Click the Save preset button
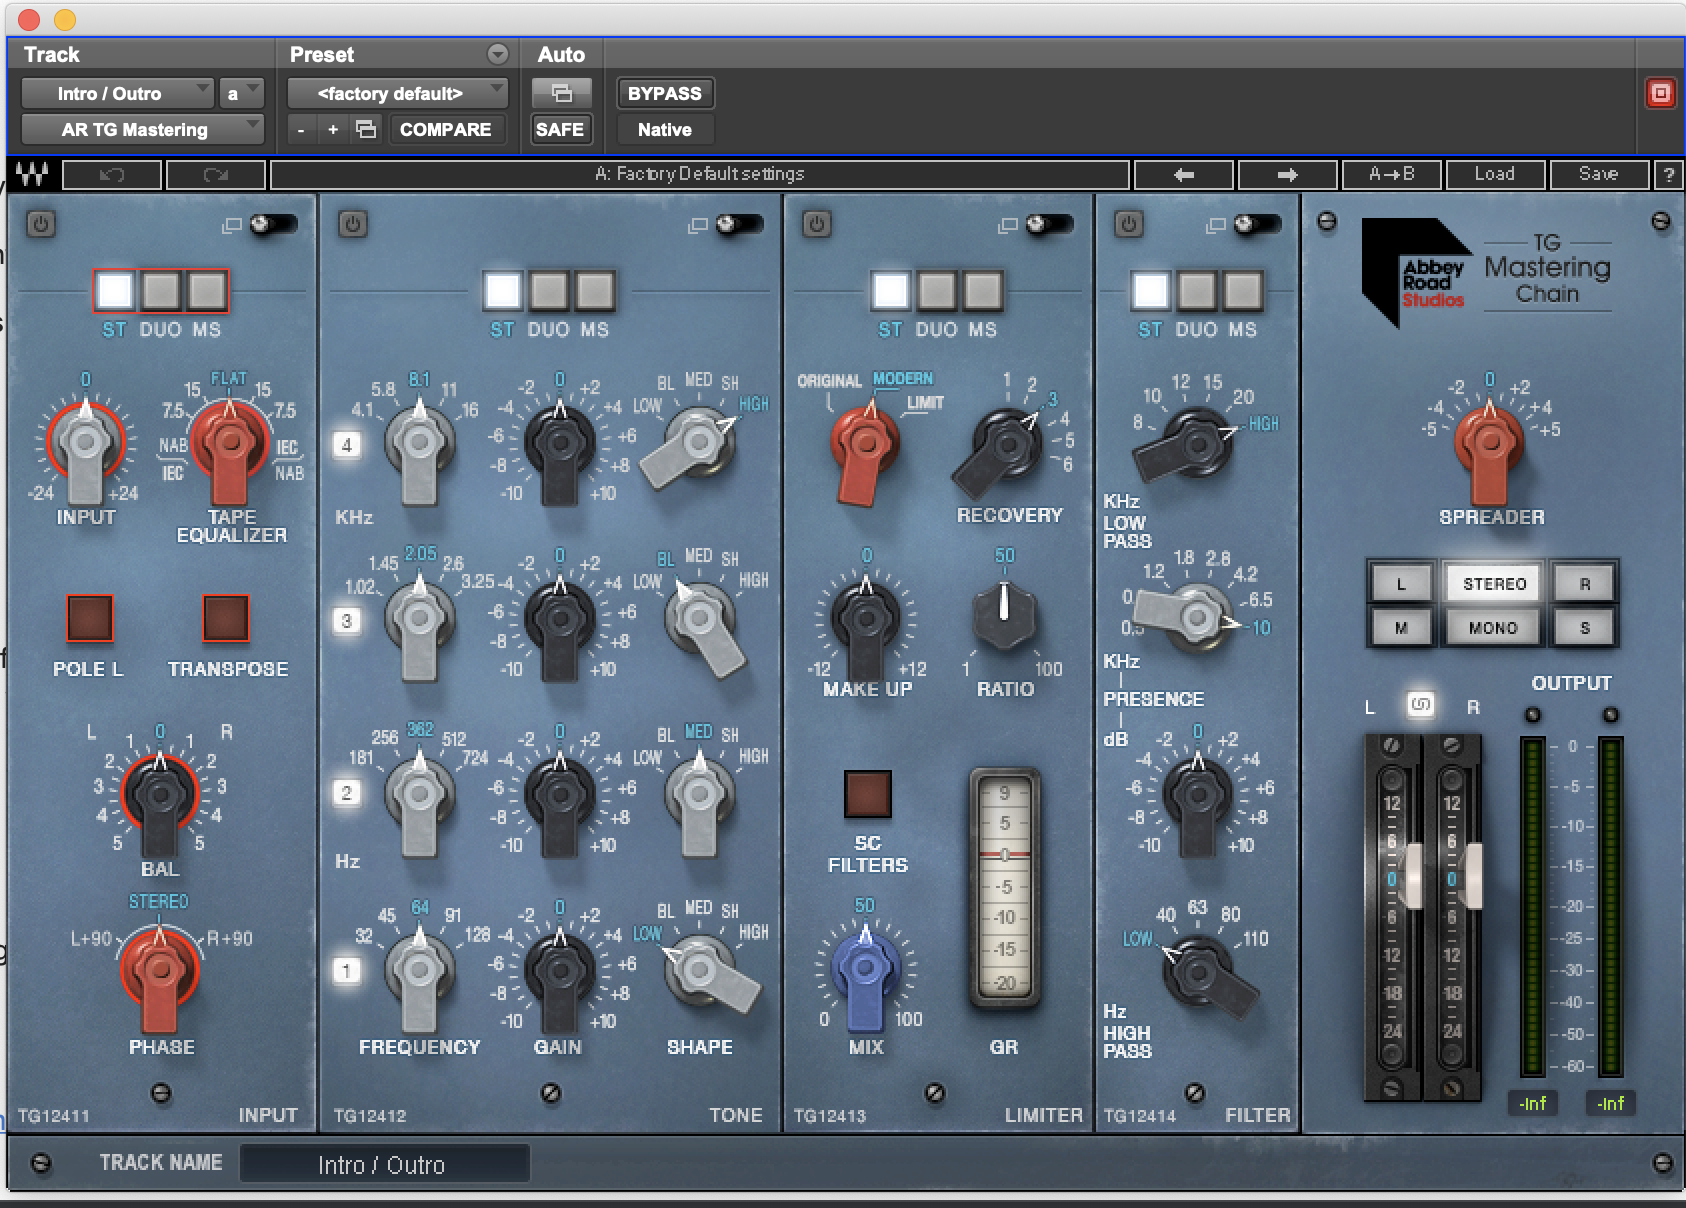The height and width of the screenshot is (1208, 1686). tap(1598, 175)
